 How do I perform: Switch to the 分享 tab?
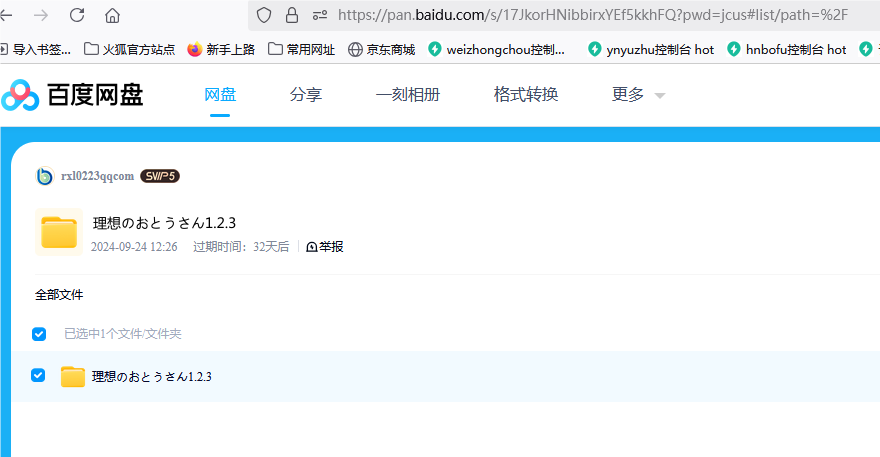[x=306, y=95]
